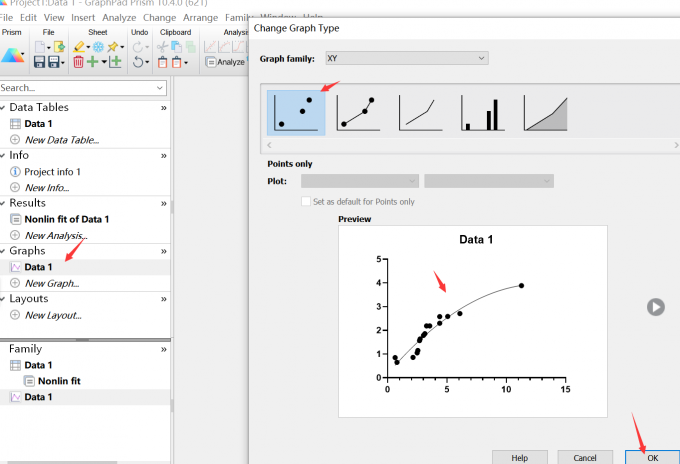
Task: Select the points with connecting line graph thumbnail
Action: [359, 113]
